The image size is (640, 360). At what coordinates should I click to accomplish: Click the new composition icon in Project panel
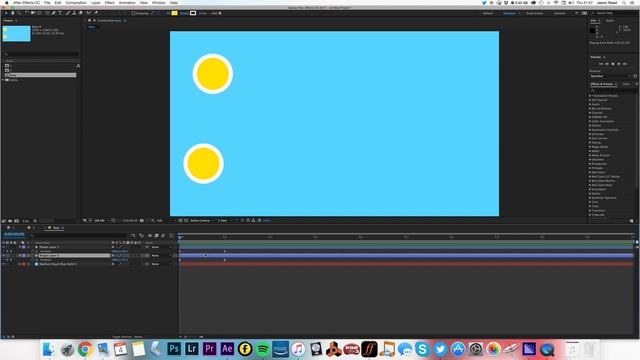tap(16, 221)
